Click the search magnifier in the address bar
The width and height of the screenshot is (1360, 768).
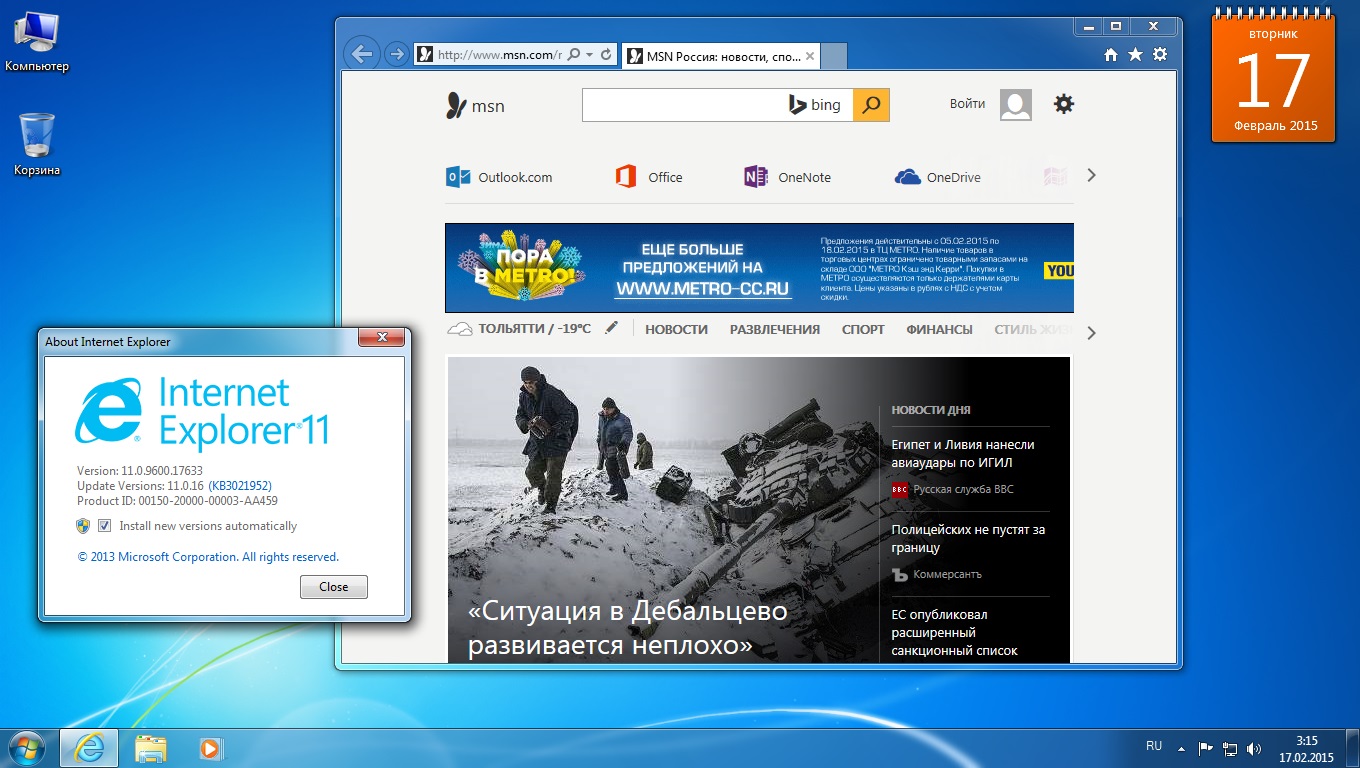(x=574, y=55)
